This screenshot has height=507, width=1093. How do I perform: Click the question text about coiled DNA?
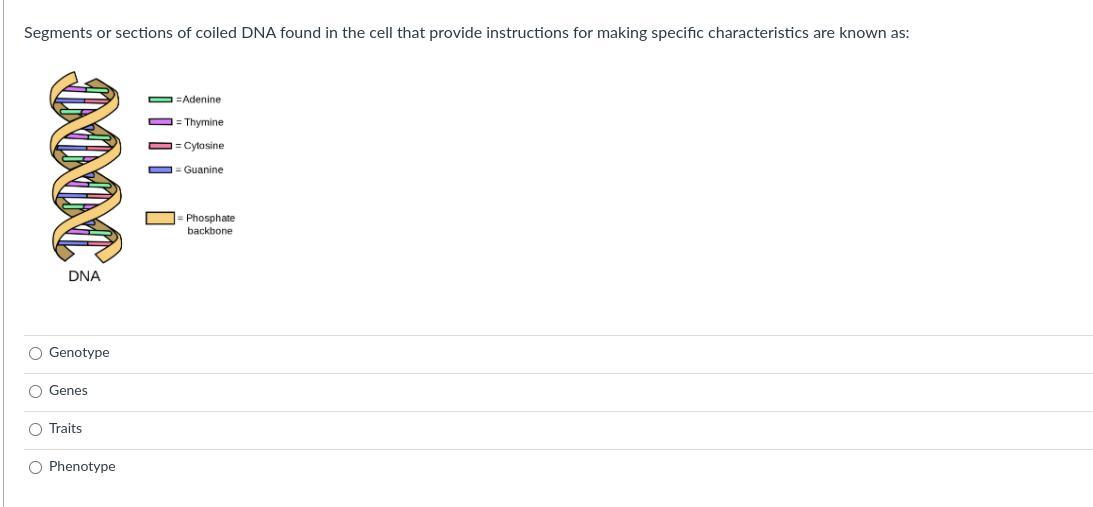coord(466,33)
